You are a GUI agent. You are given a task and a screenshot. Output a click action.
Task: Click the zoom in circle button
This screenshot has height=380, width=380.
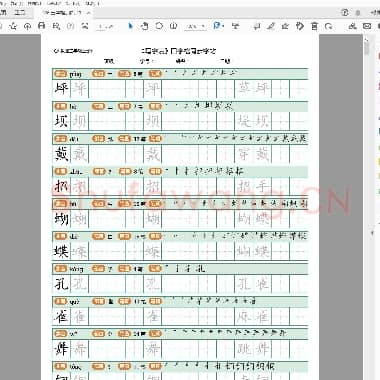tap(173, 26)
